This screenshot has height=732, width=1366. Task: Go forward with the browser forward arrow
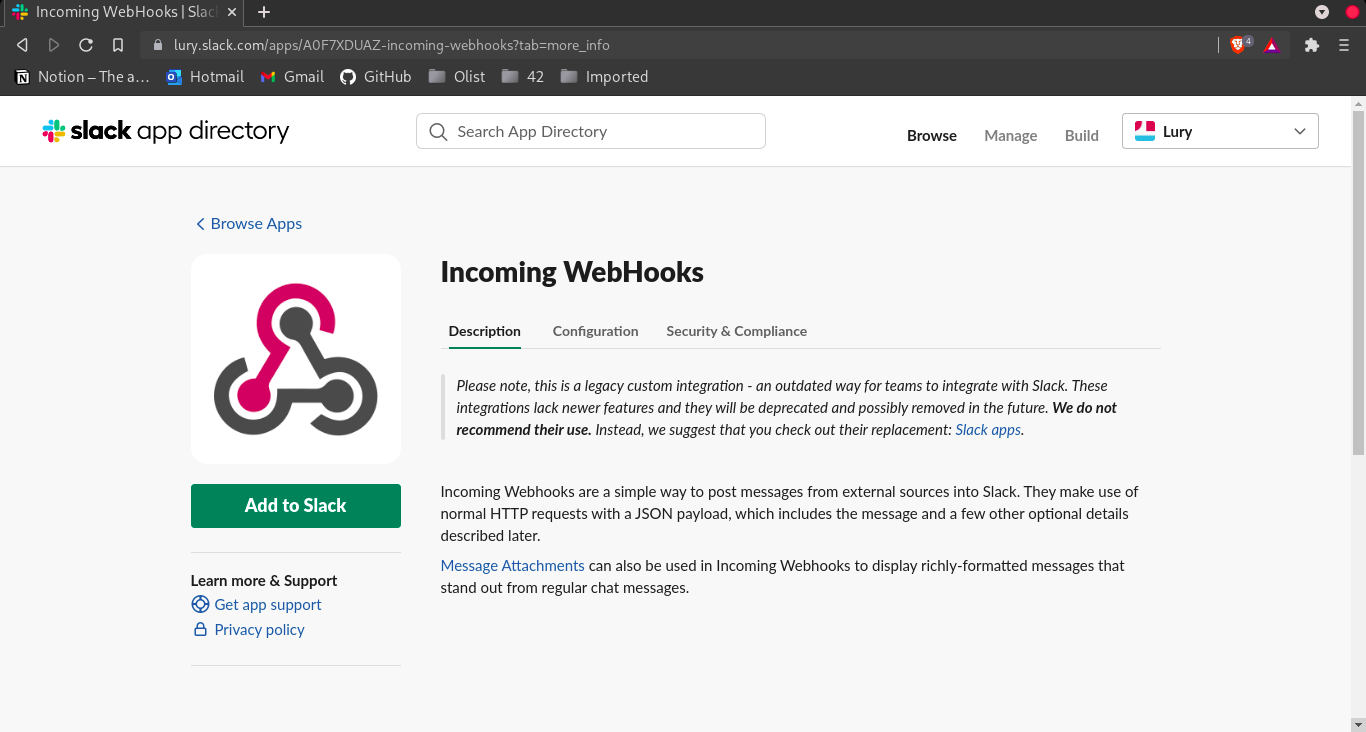pyautogui.click(x=54, y=45)
